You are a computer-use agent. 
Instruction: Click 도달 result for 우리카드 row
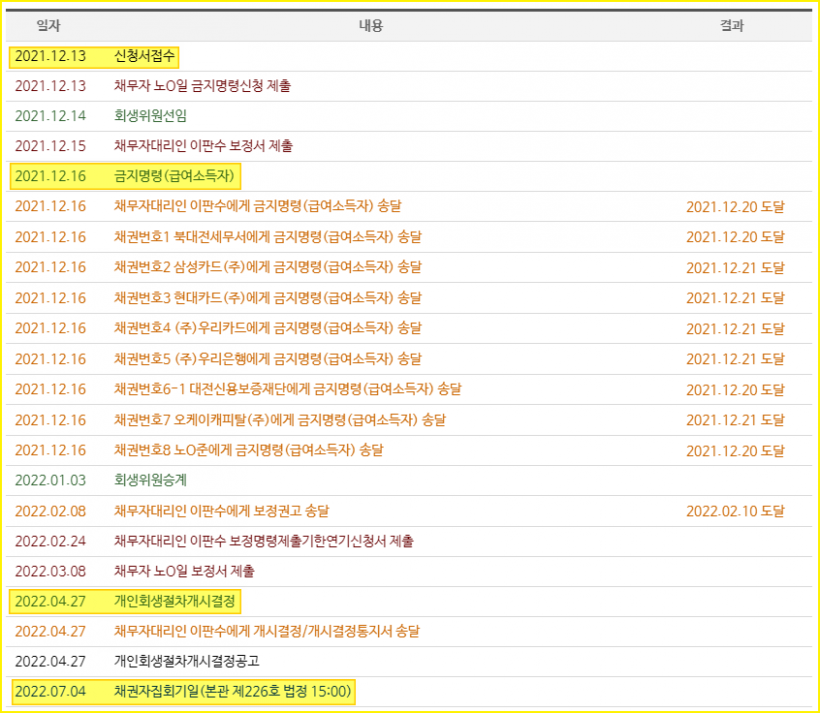(x=735, y=329)
